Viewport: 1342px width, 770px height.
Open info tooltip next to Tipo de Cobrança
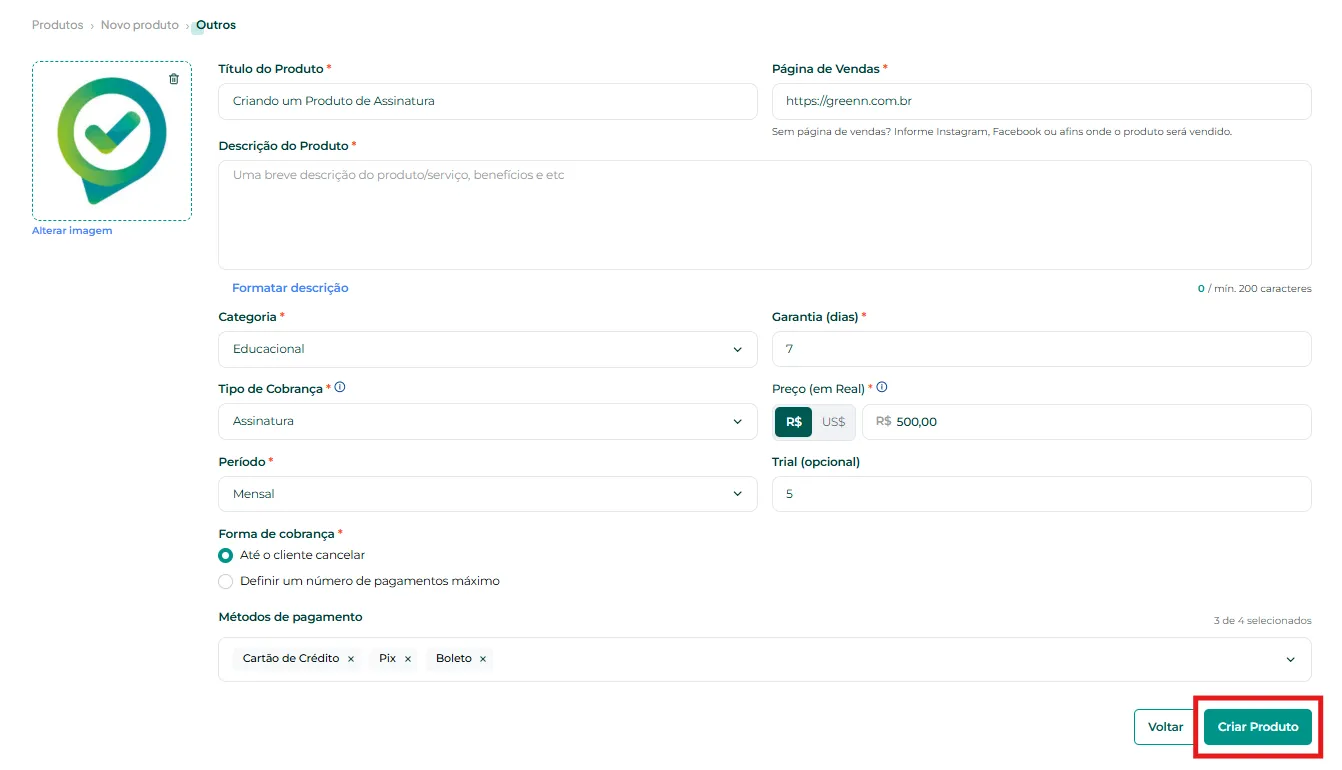click(340, 387)
